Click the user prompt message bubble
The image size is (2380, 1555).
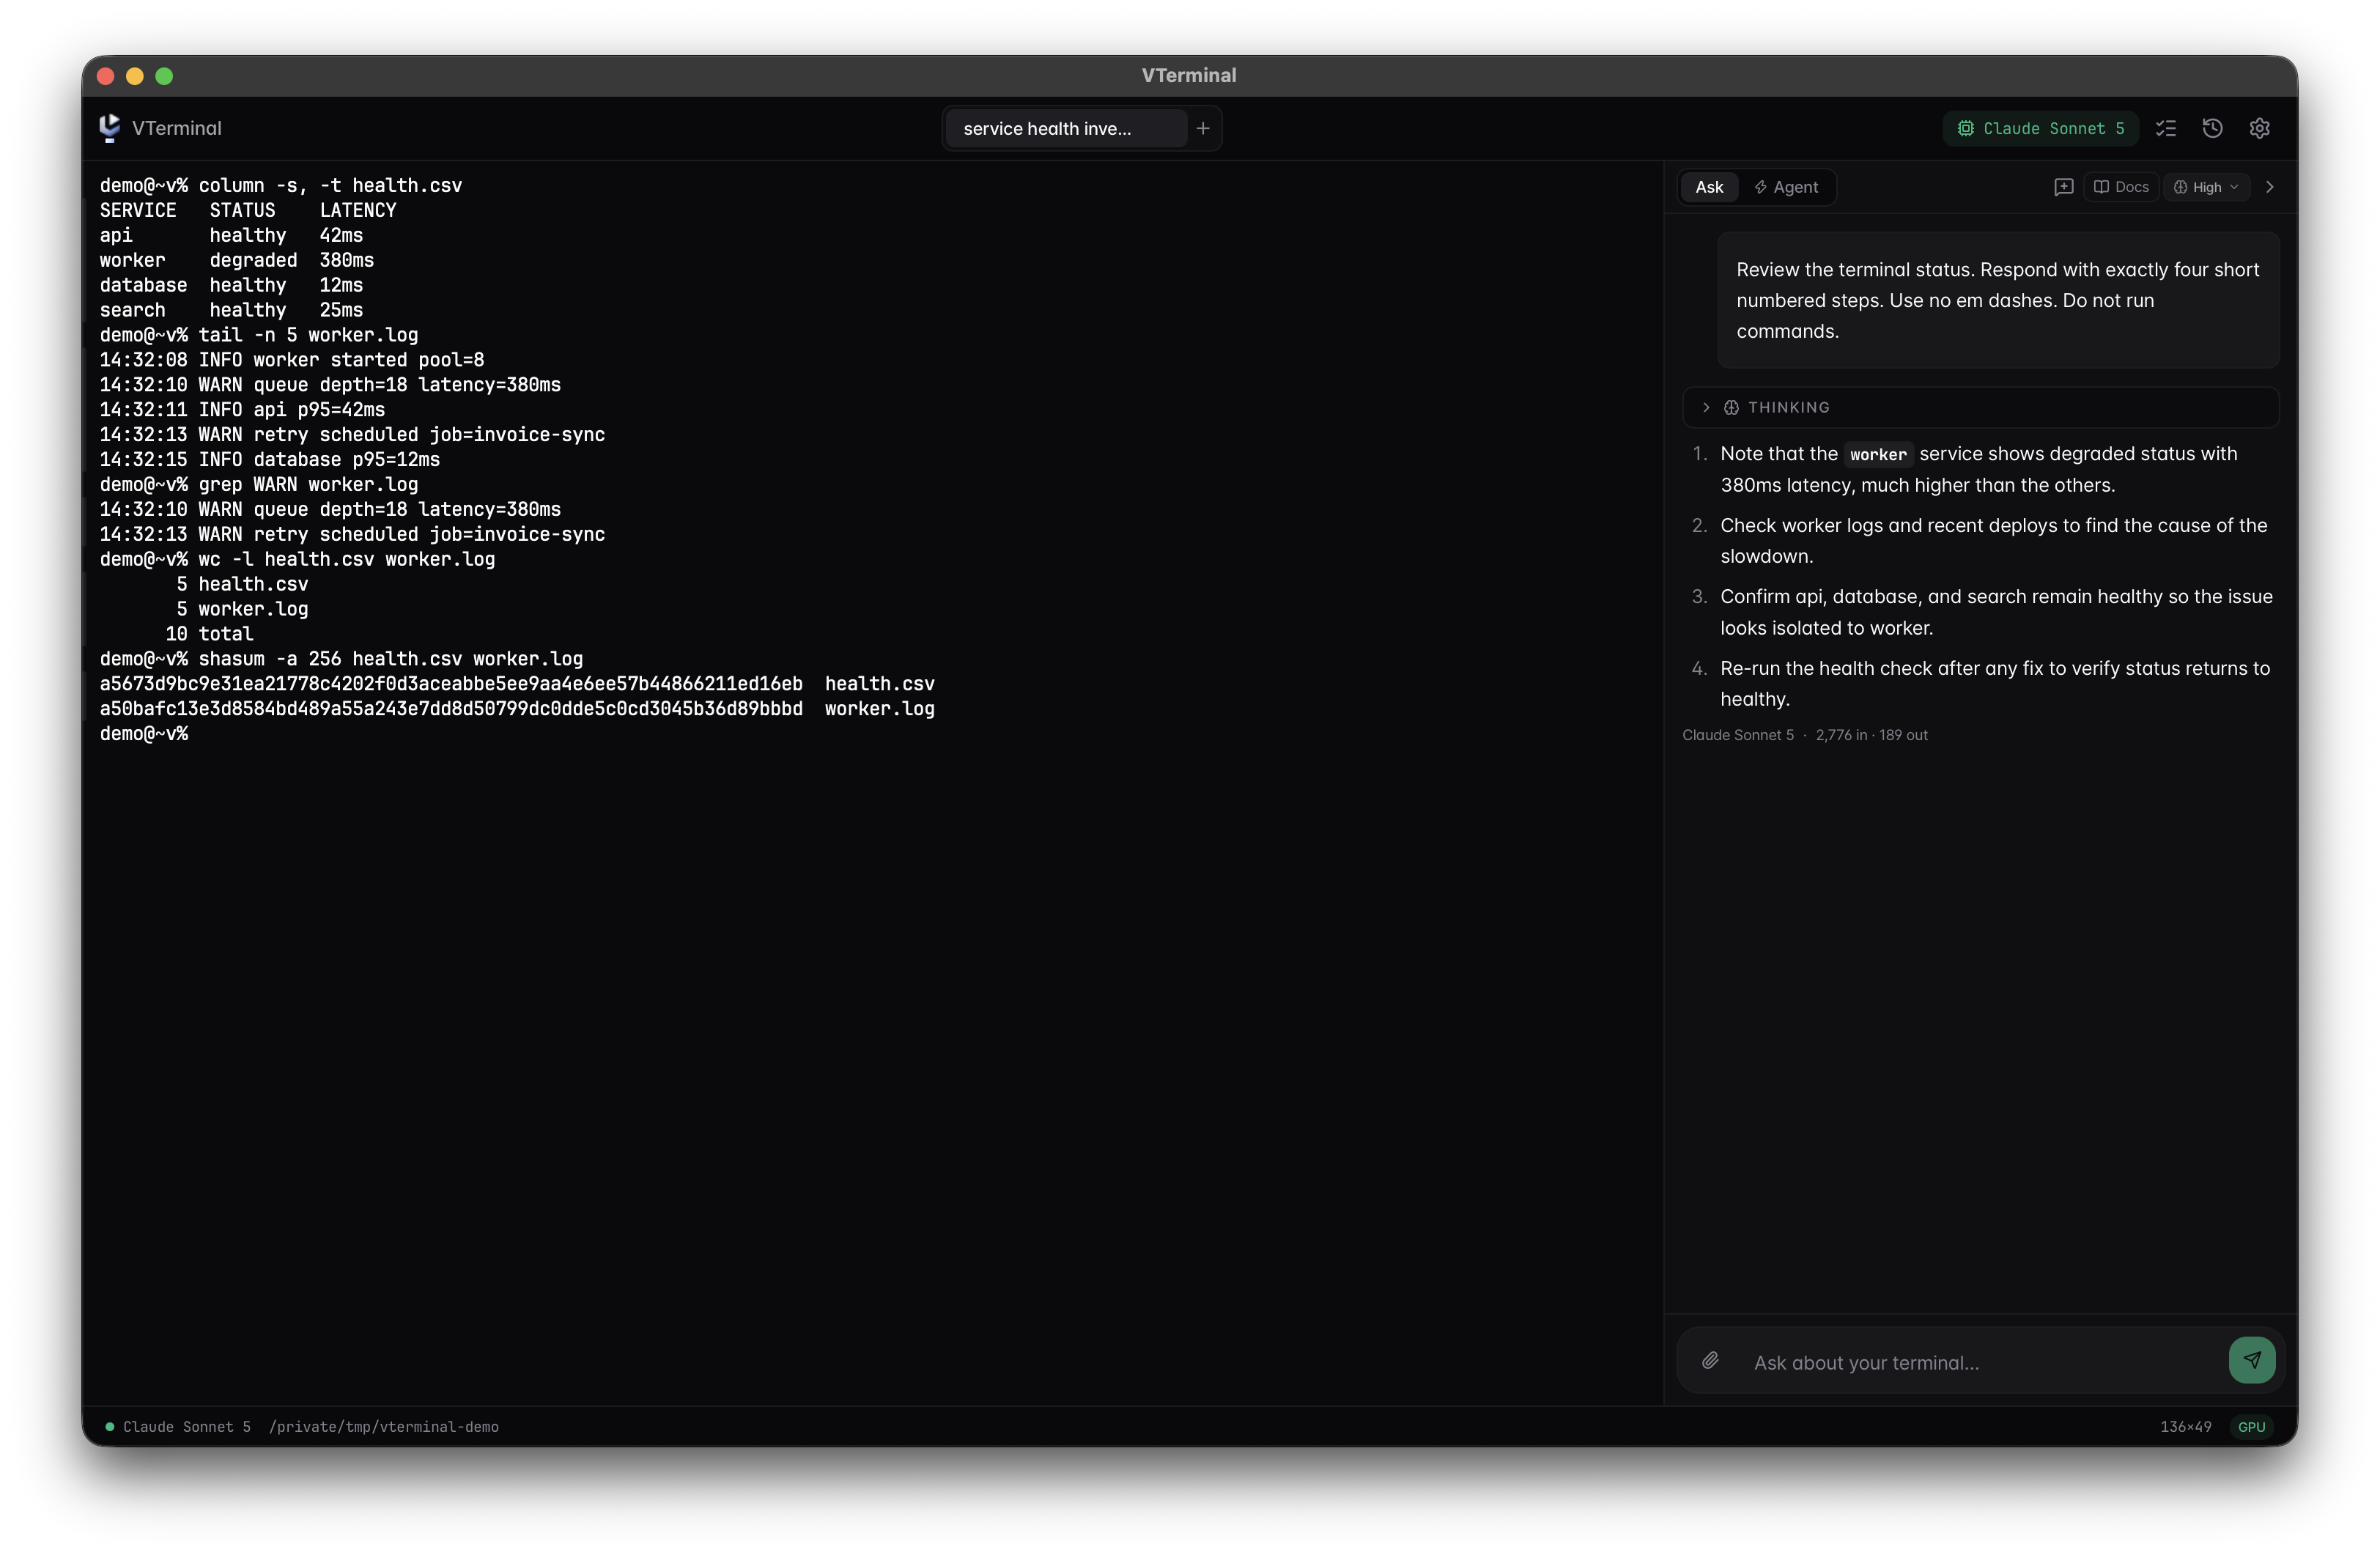coord(1998,300)
